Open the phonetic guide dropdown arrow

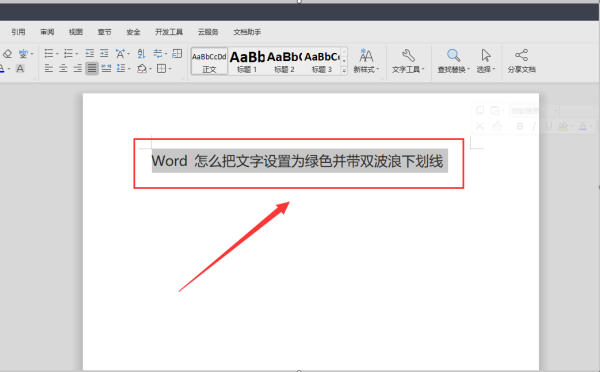click(x=32, y=54)
